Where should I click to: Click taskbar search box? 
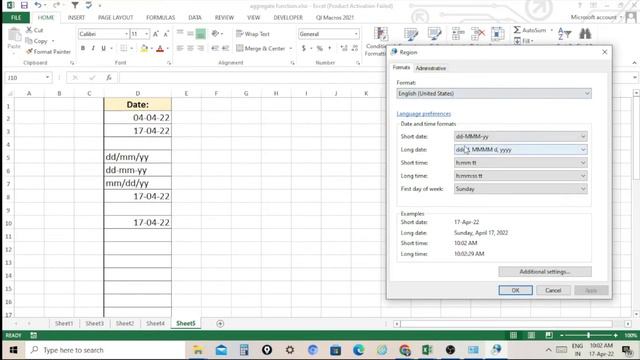pos(106,350)
